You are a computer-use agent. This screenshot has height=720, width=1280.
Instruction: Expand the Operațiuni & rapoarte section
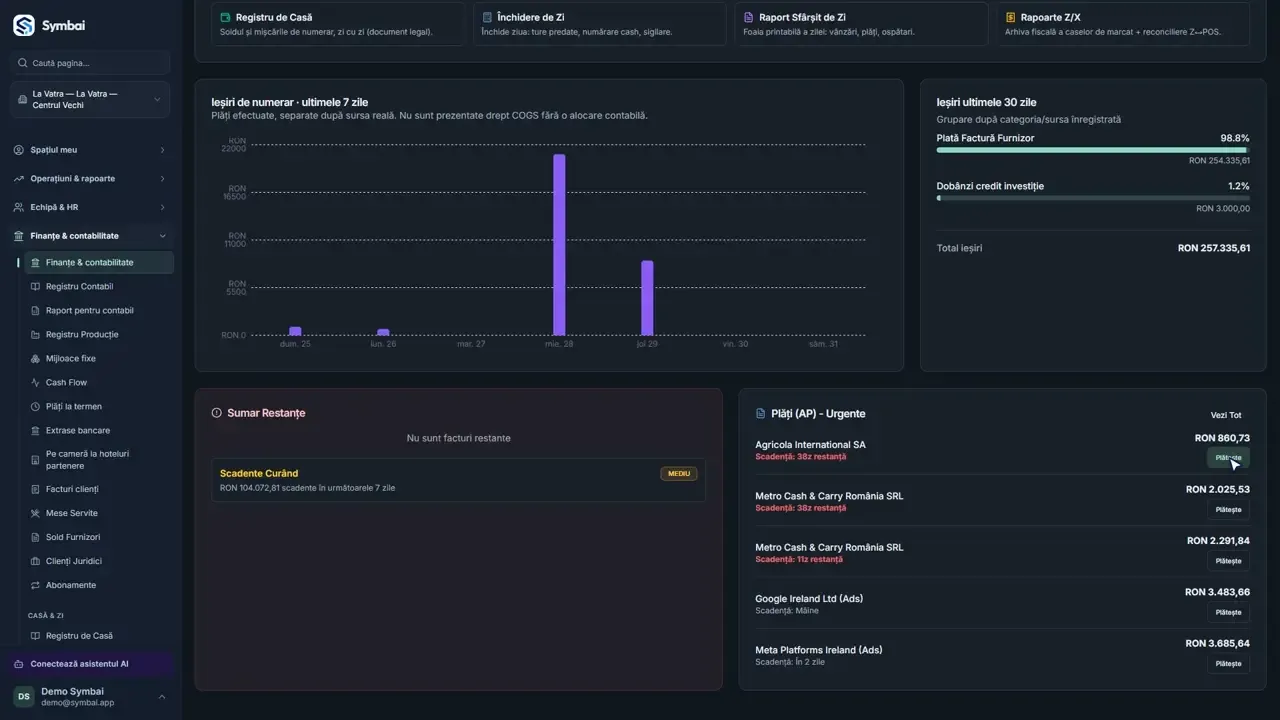tap(163, 179)
